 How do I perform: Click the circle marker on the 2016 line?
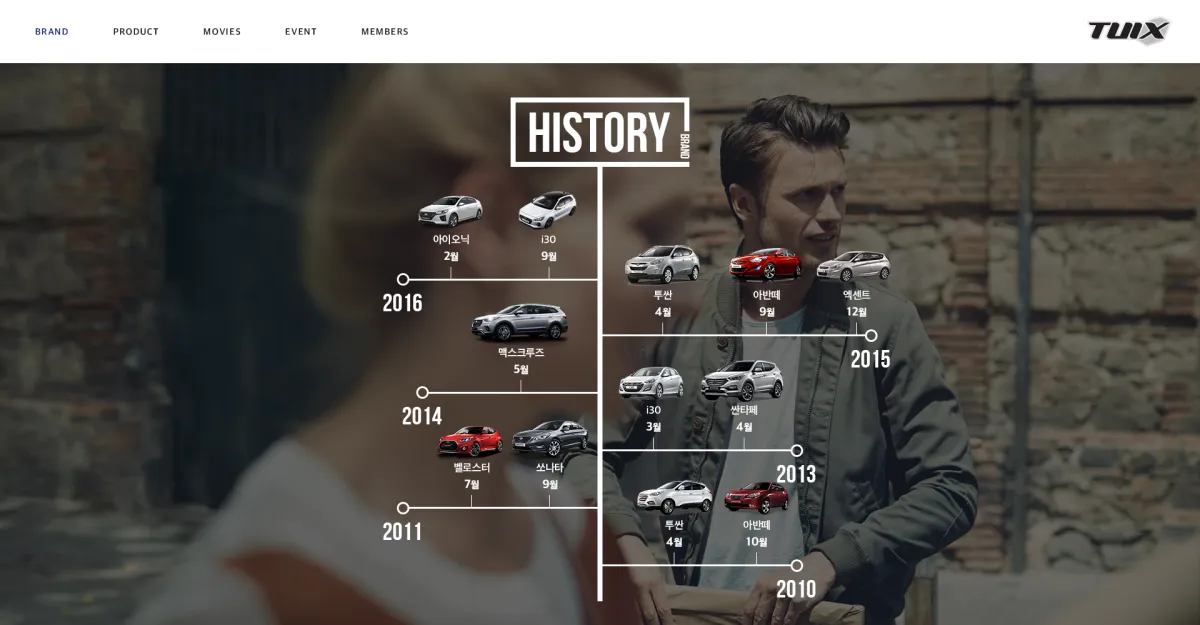pyautogui.click(x=403, y=279)
